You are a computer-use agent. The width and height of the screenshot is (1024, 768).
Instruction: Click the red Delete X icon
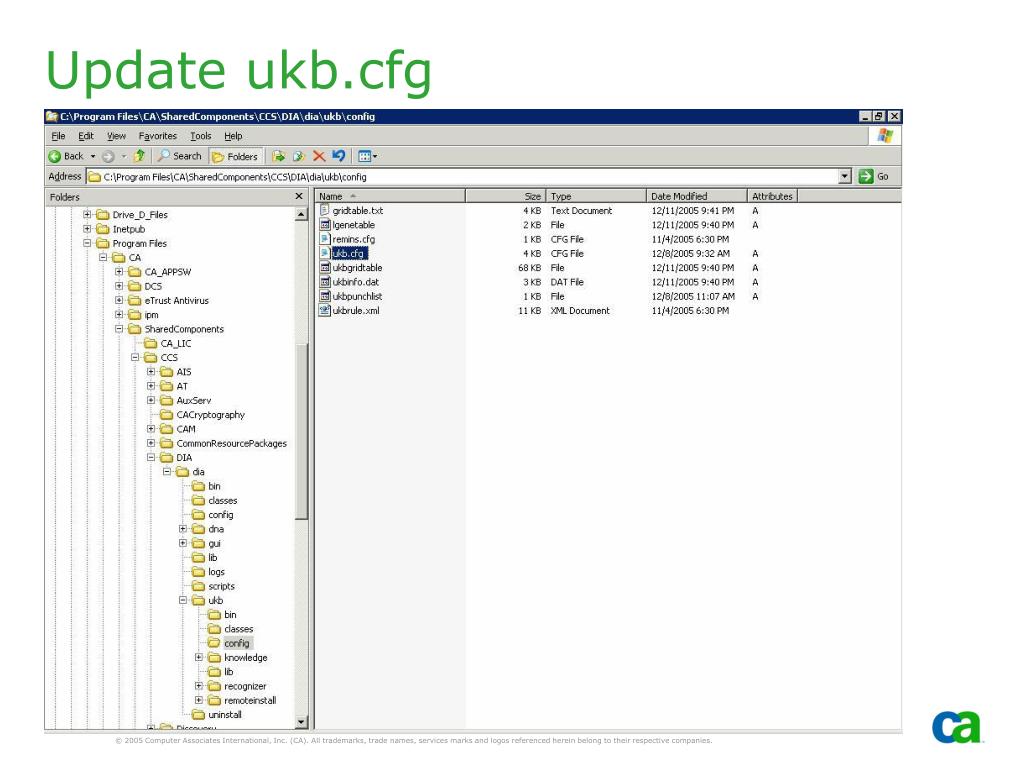319,156
